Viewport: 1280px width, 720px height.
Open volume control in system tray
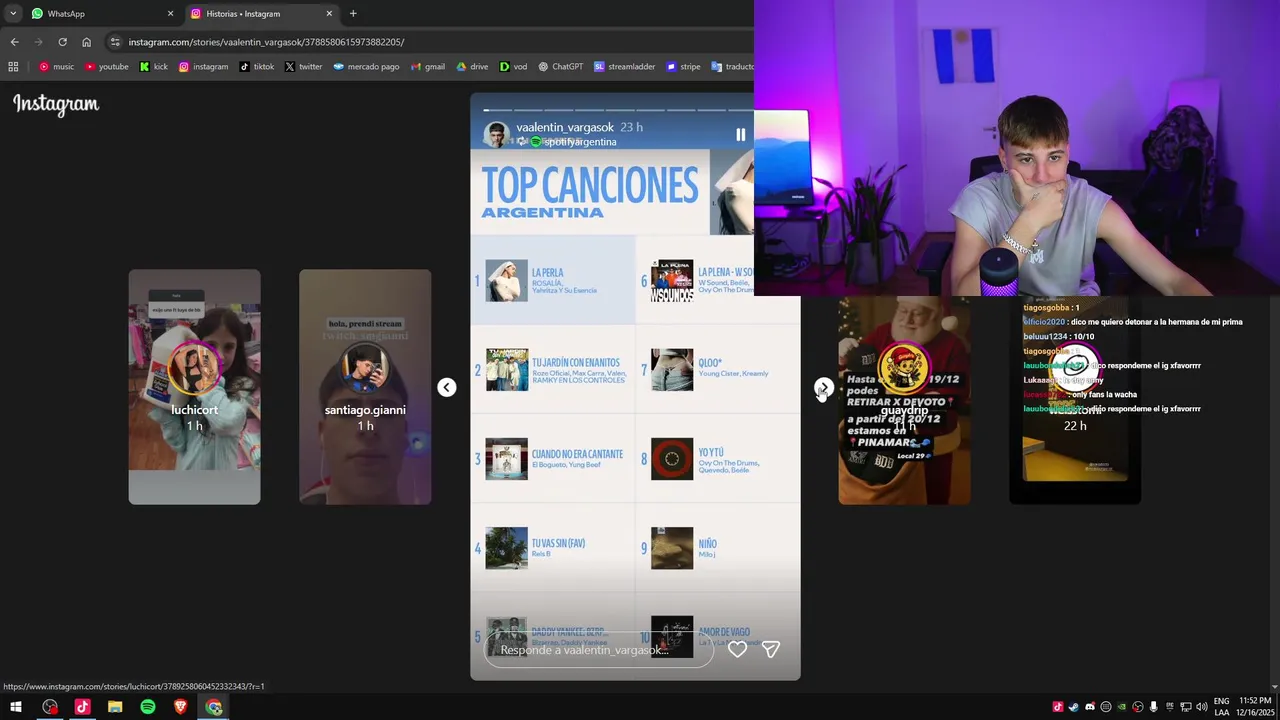pos(1201,707)
